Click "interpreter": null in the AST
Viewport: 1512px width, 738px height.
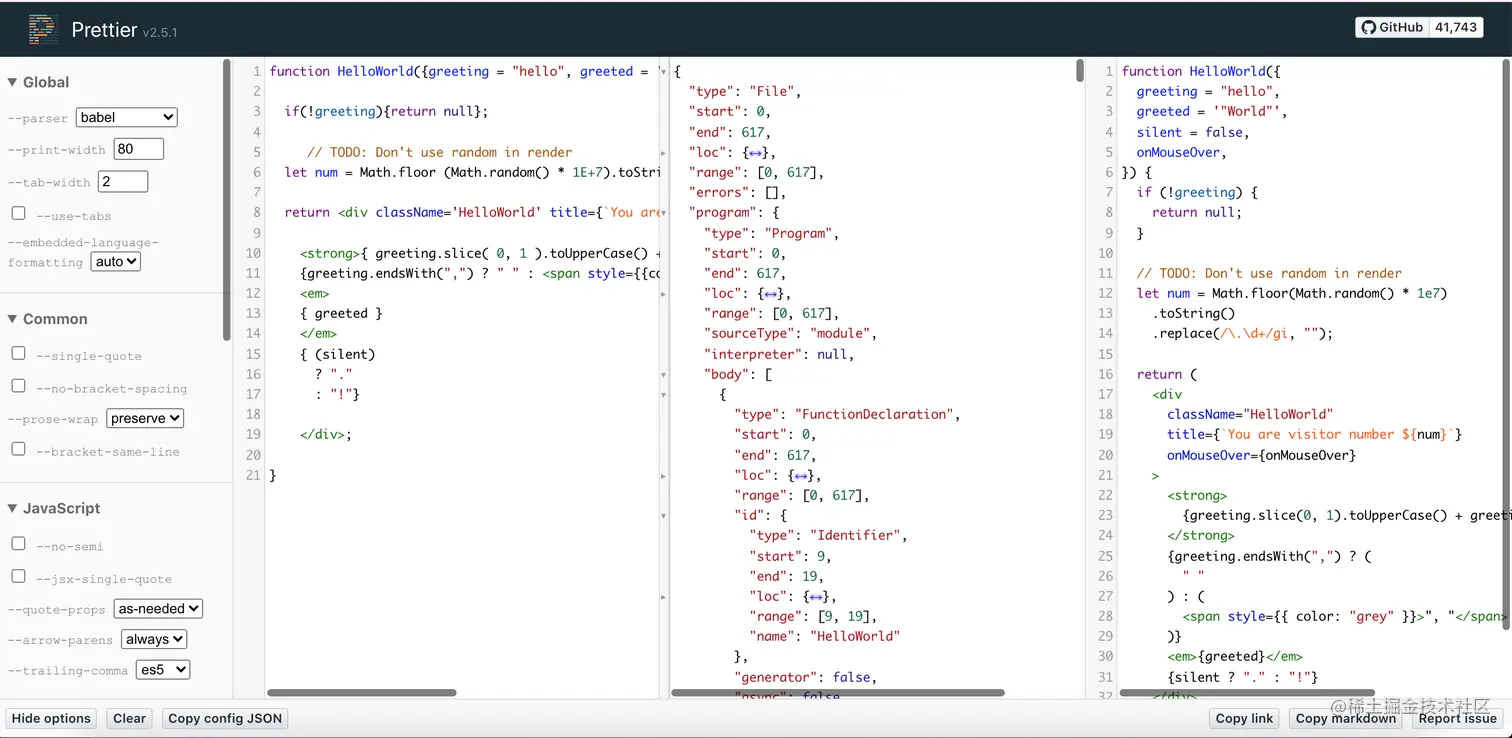click(x=778, y=354)
